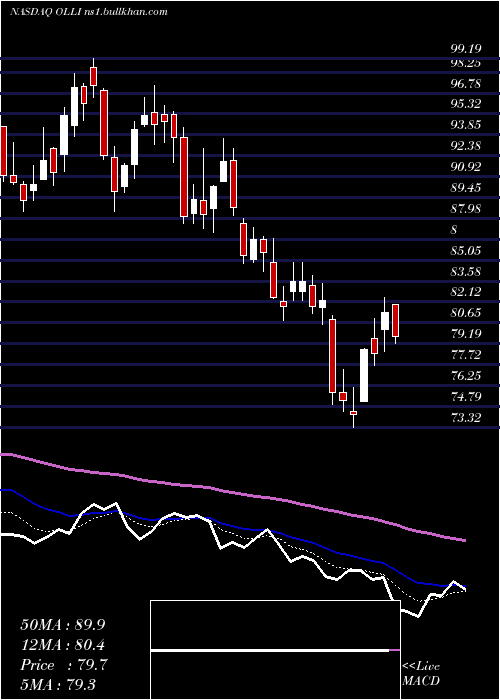The width and height of the screenshot is (500, 700).
Task: Click the 98.25 price label
Action: coord(466,63)
